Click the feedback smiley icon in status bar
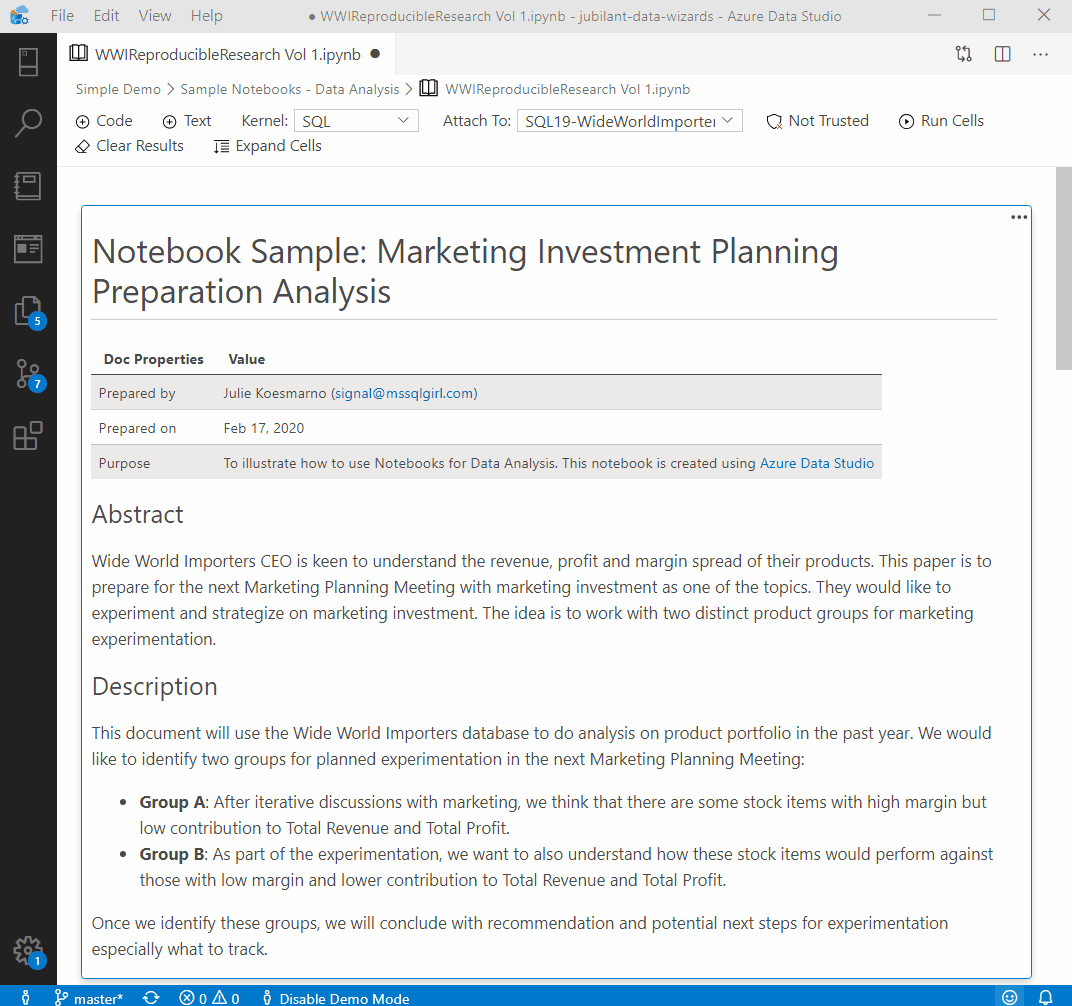Image resolution: width=1072 pixels, height=1006 pixels. (1010, 998)
